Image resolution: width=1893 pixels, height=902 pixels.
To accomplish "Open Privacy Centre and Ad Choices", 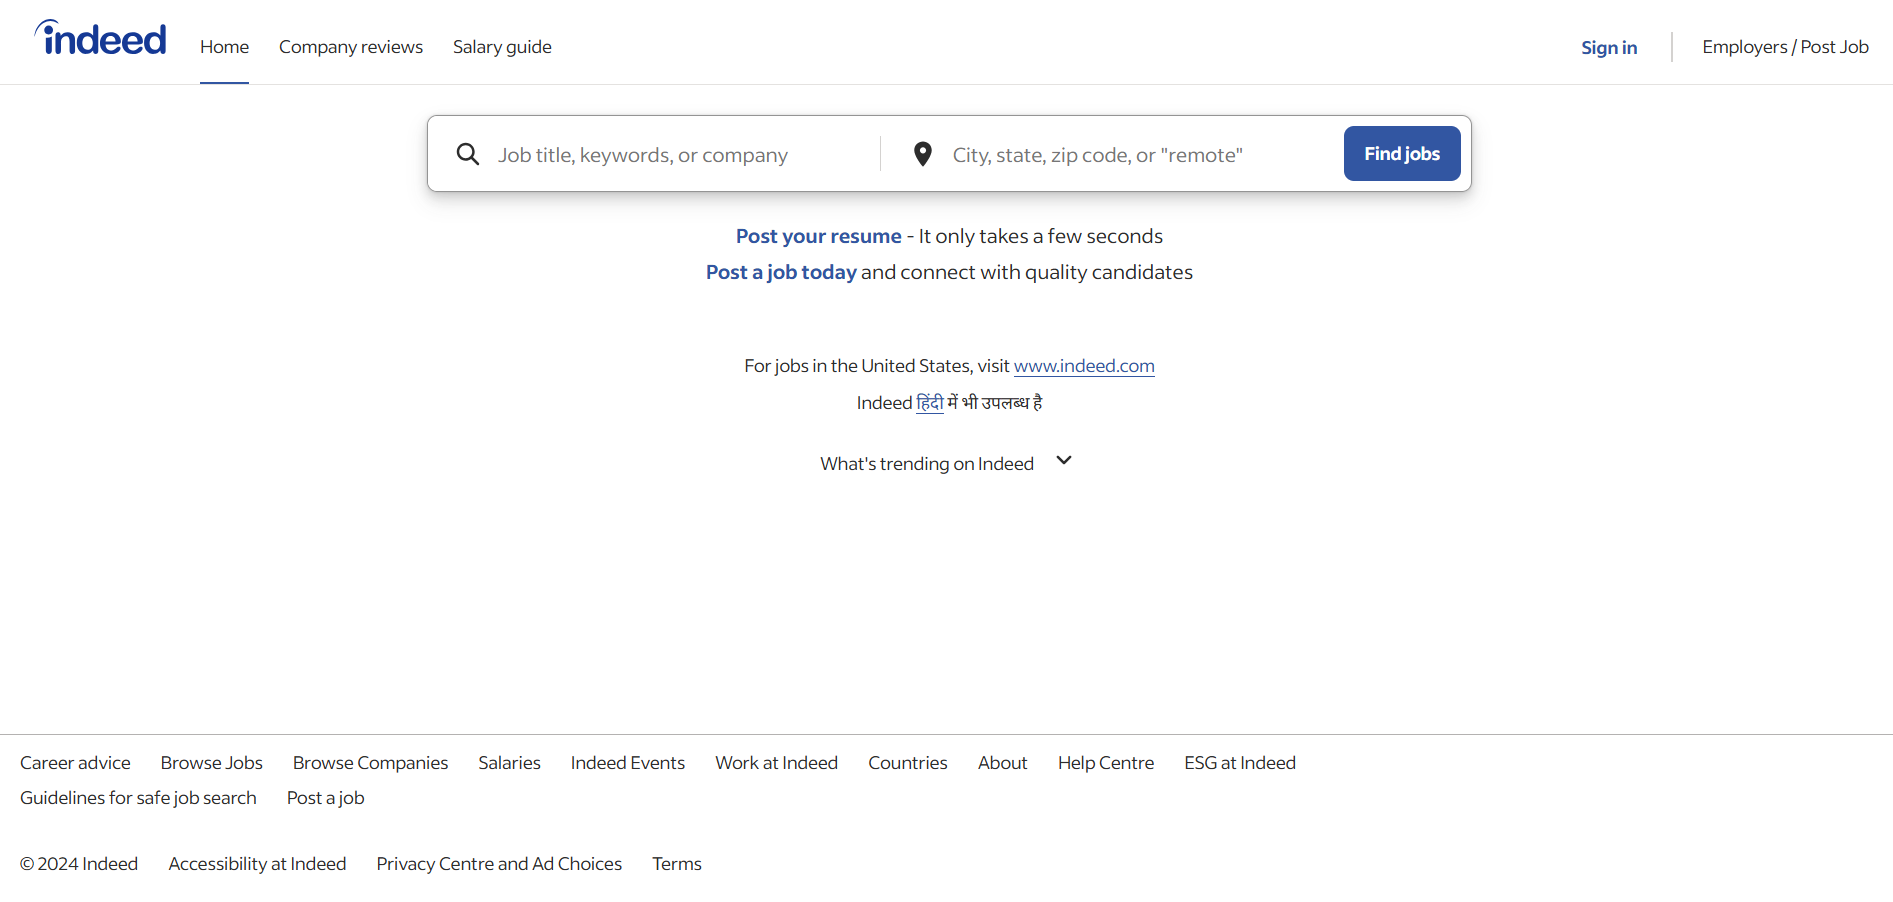I will point(498,864).
